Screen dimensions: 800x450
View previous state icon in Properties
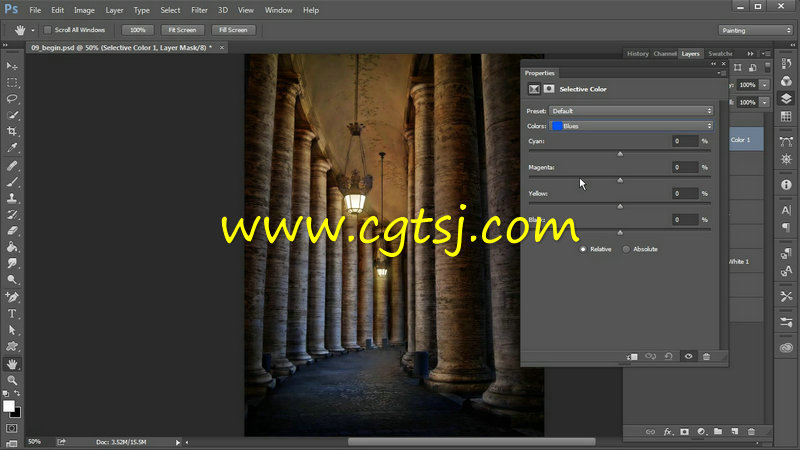point(650,356)
